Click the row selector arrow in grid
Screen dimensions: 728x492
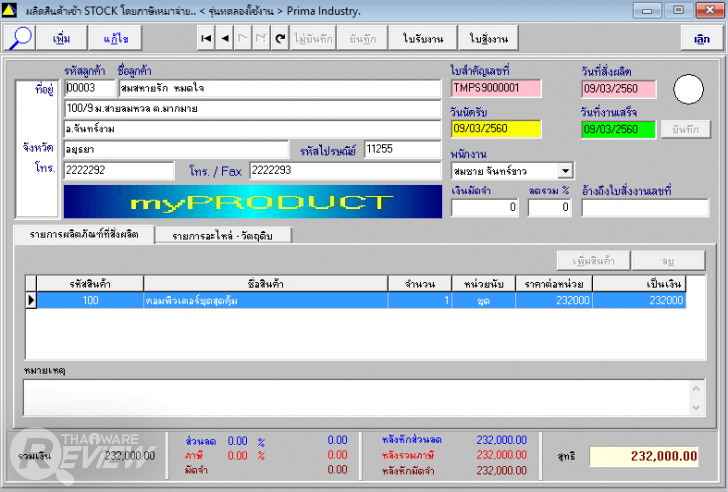[x=31, y=300]
